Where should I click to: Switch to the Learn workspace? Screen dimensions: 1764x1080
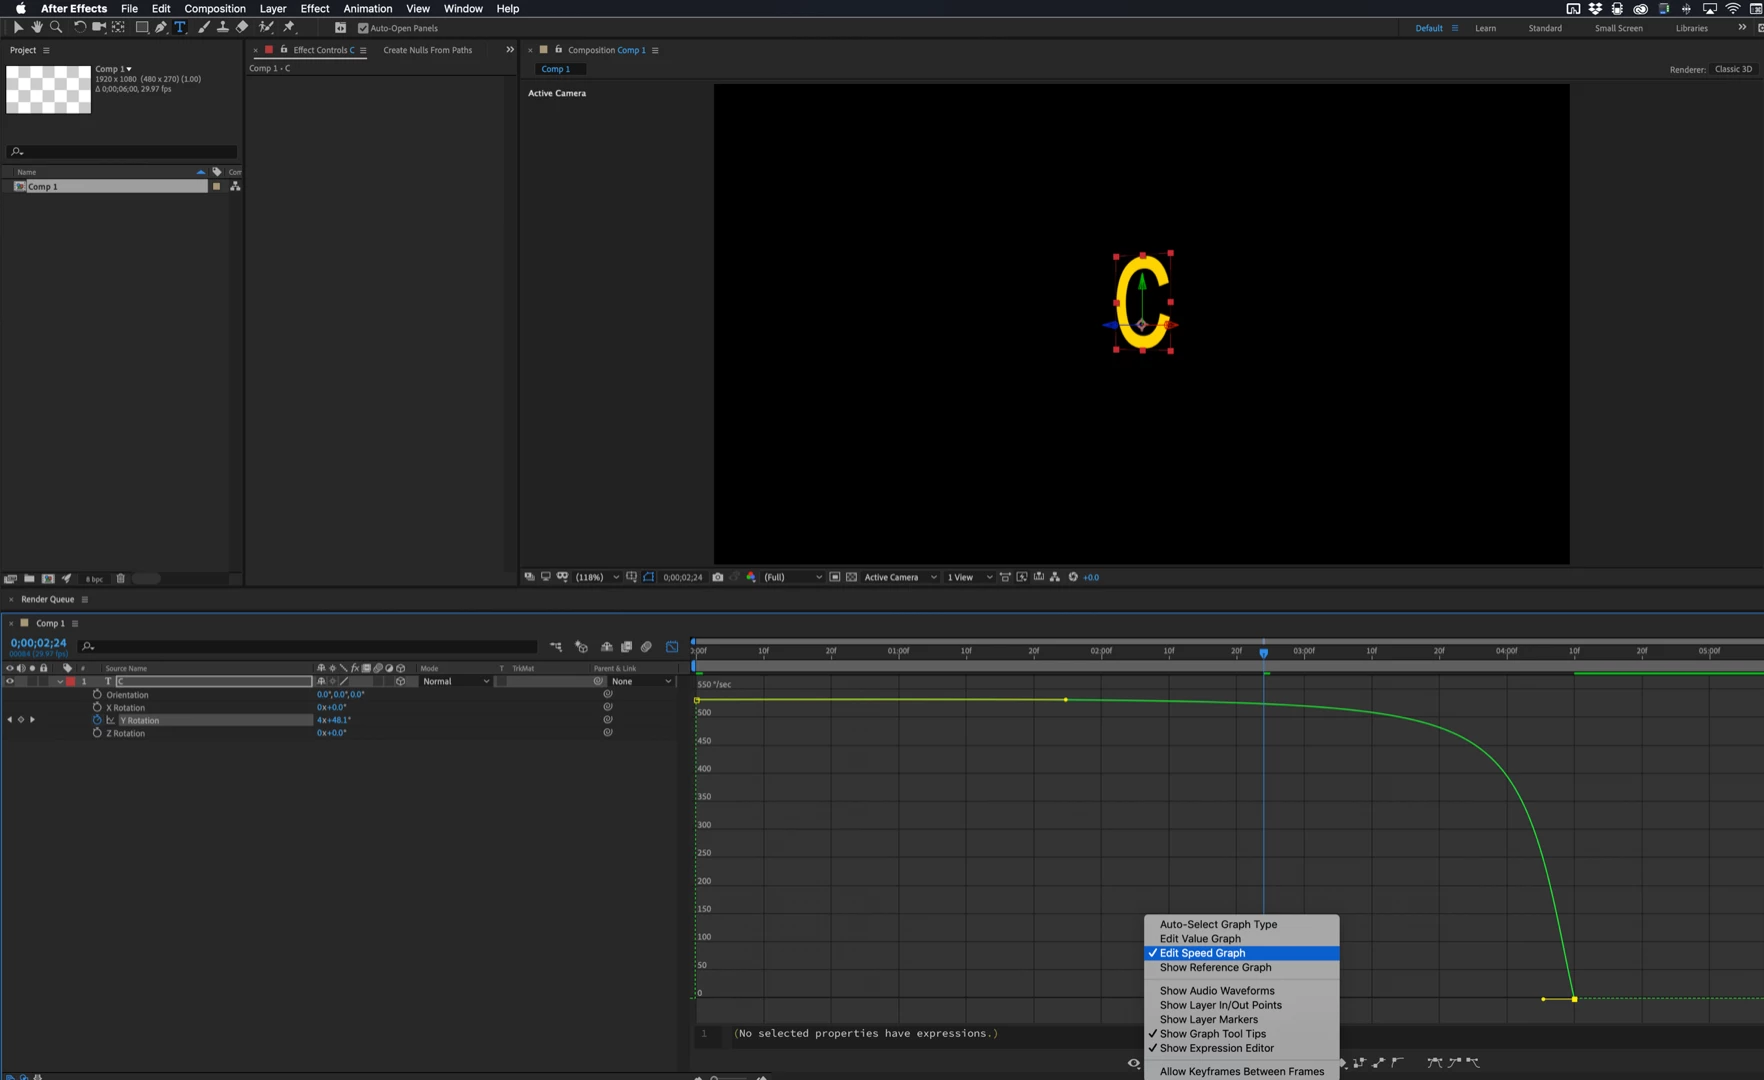coord(1485,28)
